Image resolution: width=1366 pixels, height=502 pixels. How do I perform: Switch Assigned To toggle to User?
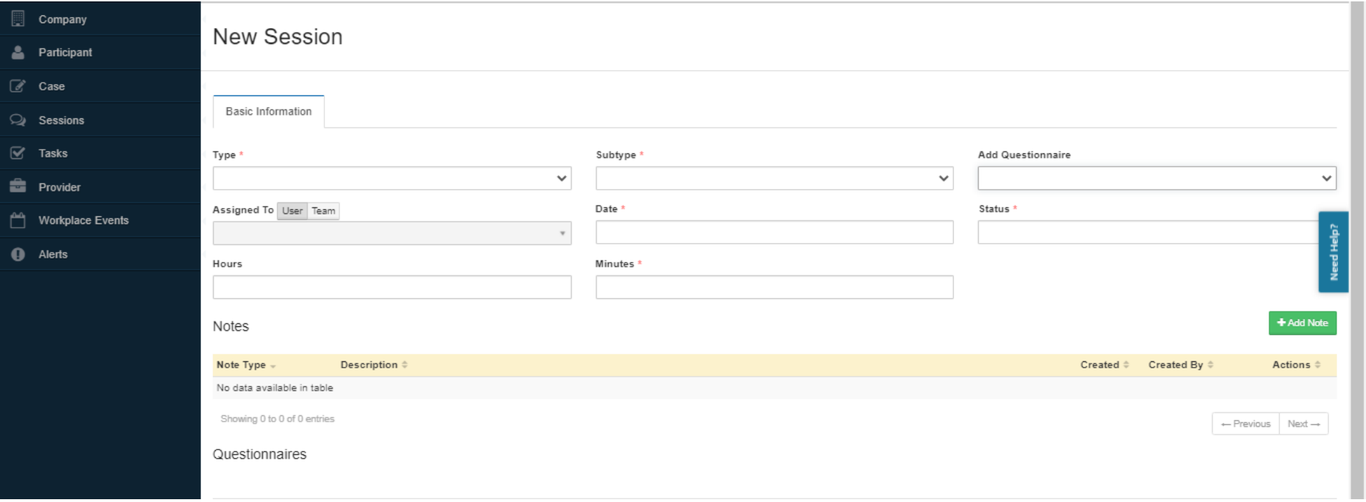[292, 211]
